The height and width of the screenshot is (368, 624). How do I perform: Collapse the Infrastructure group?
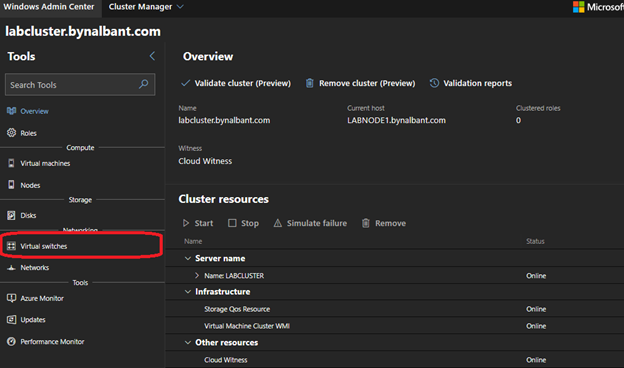[x=188, y=292]
